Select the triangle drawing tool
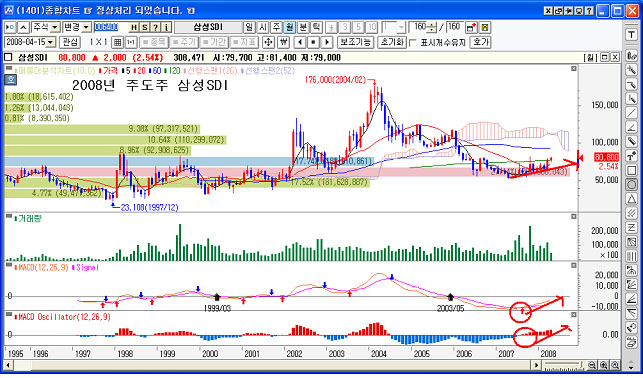Viewport: 643px width, 378px height. 632,199
